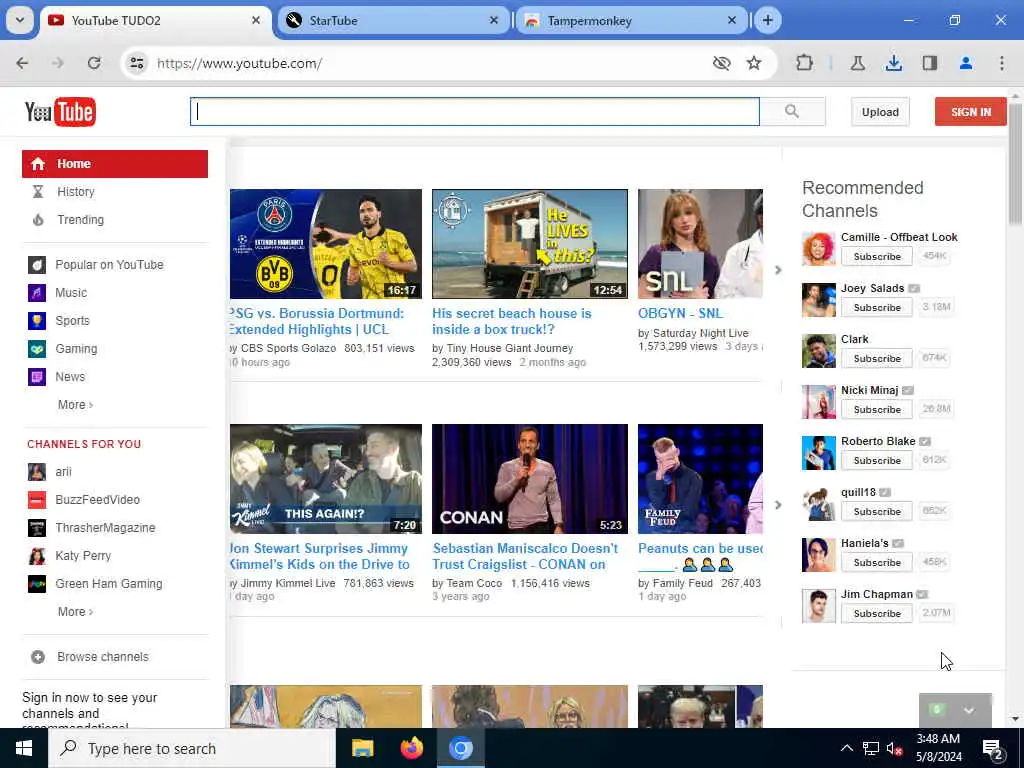Click the tracking protection eye icon
Viewport: 1024px width, 768px height.
721,63
